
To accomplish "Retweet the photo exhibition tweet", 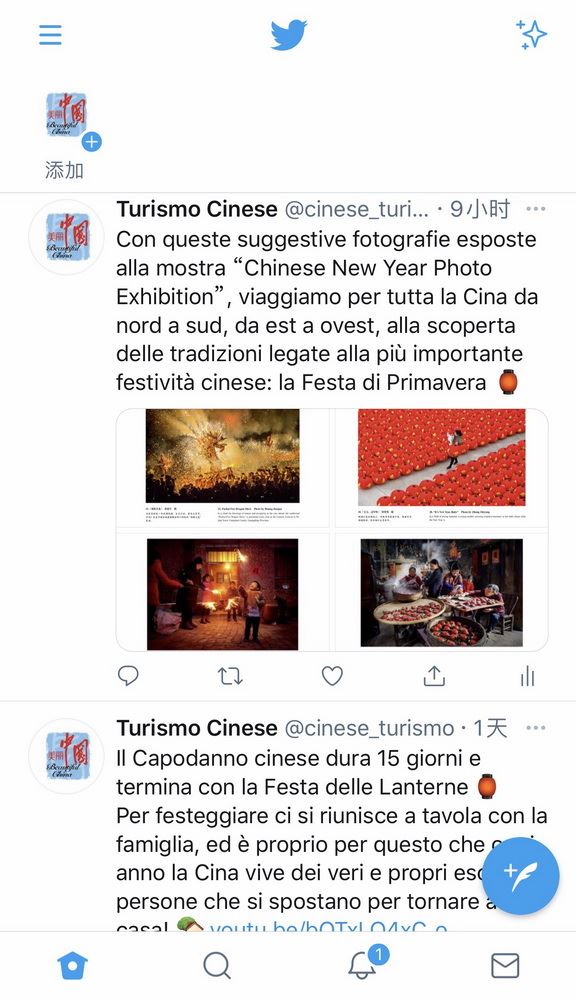I will coord(230,675).
